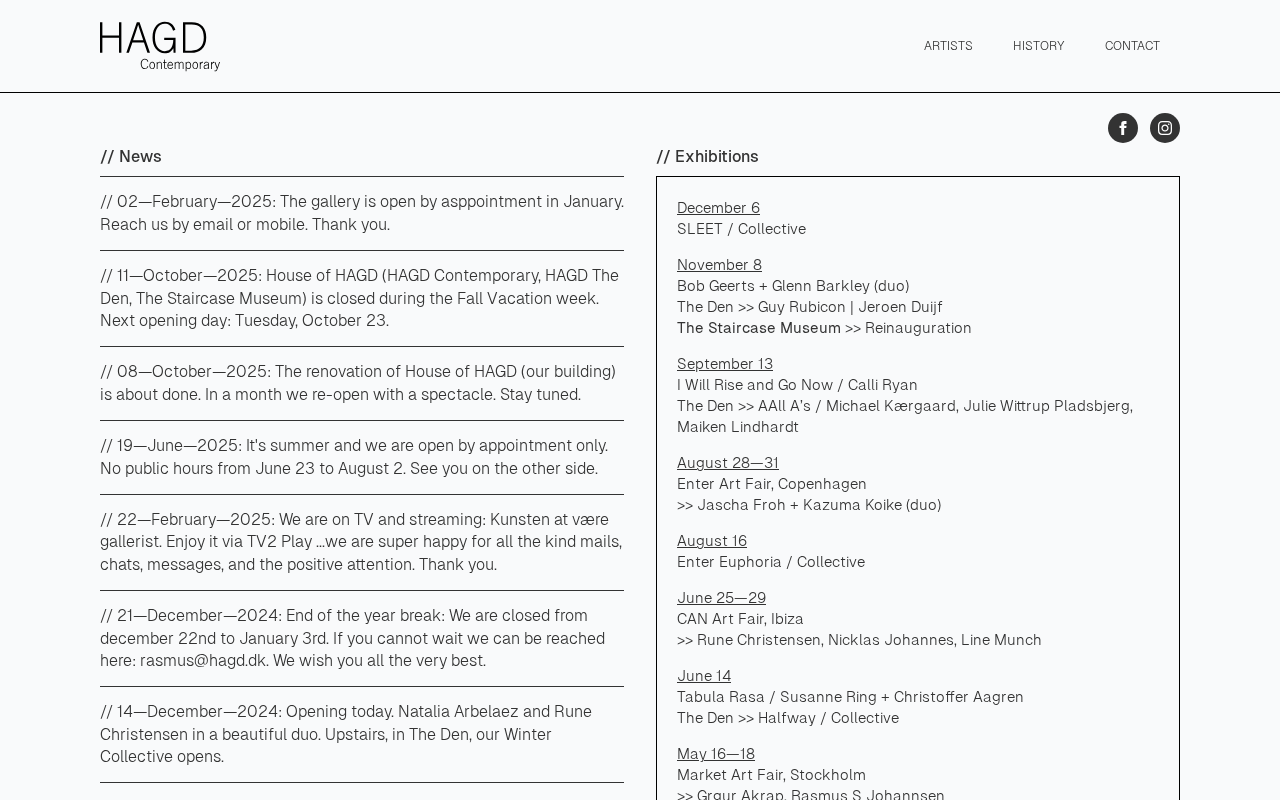
Task: Open the Artists menu item
Action: click(x=948, y=46)
